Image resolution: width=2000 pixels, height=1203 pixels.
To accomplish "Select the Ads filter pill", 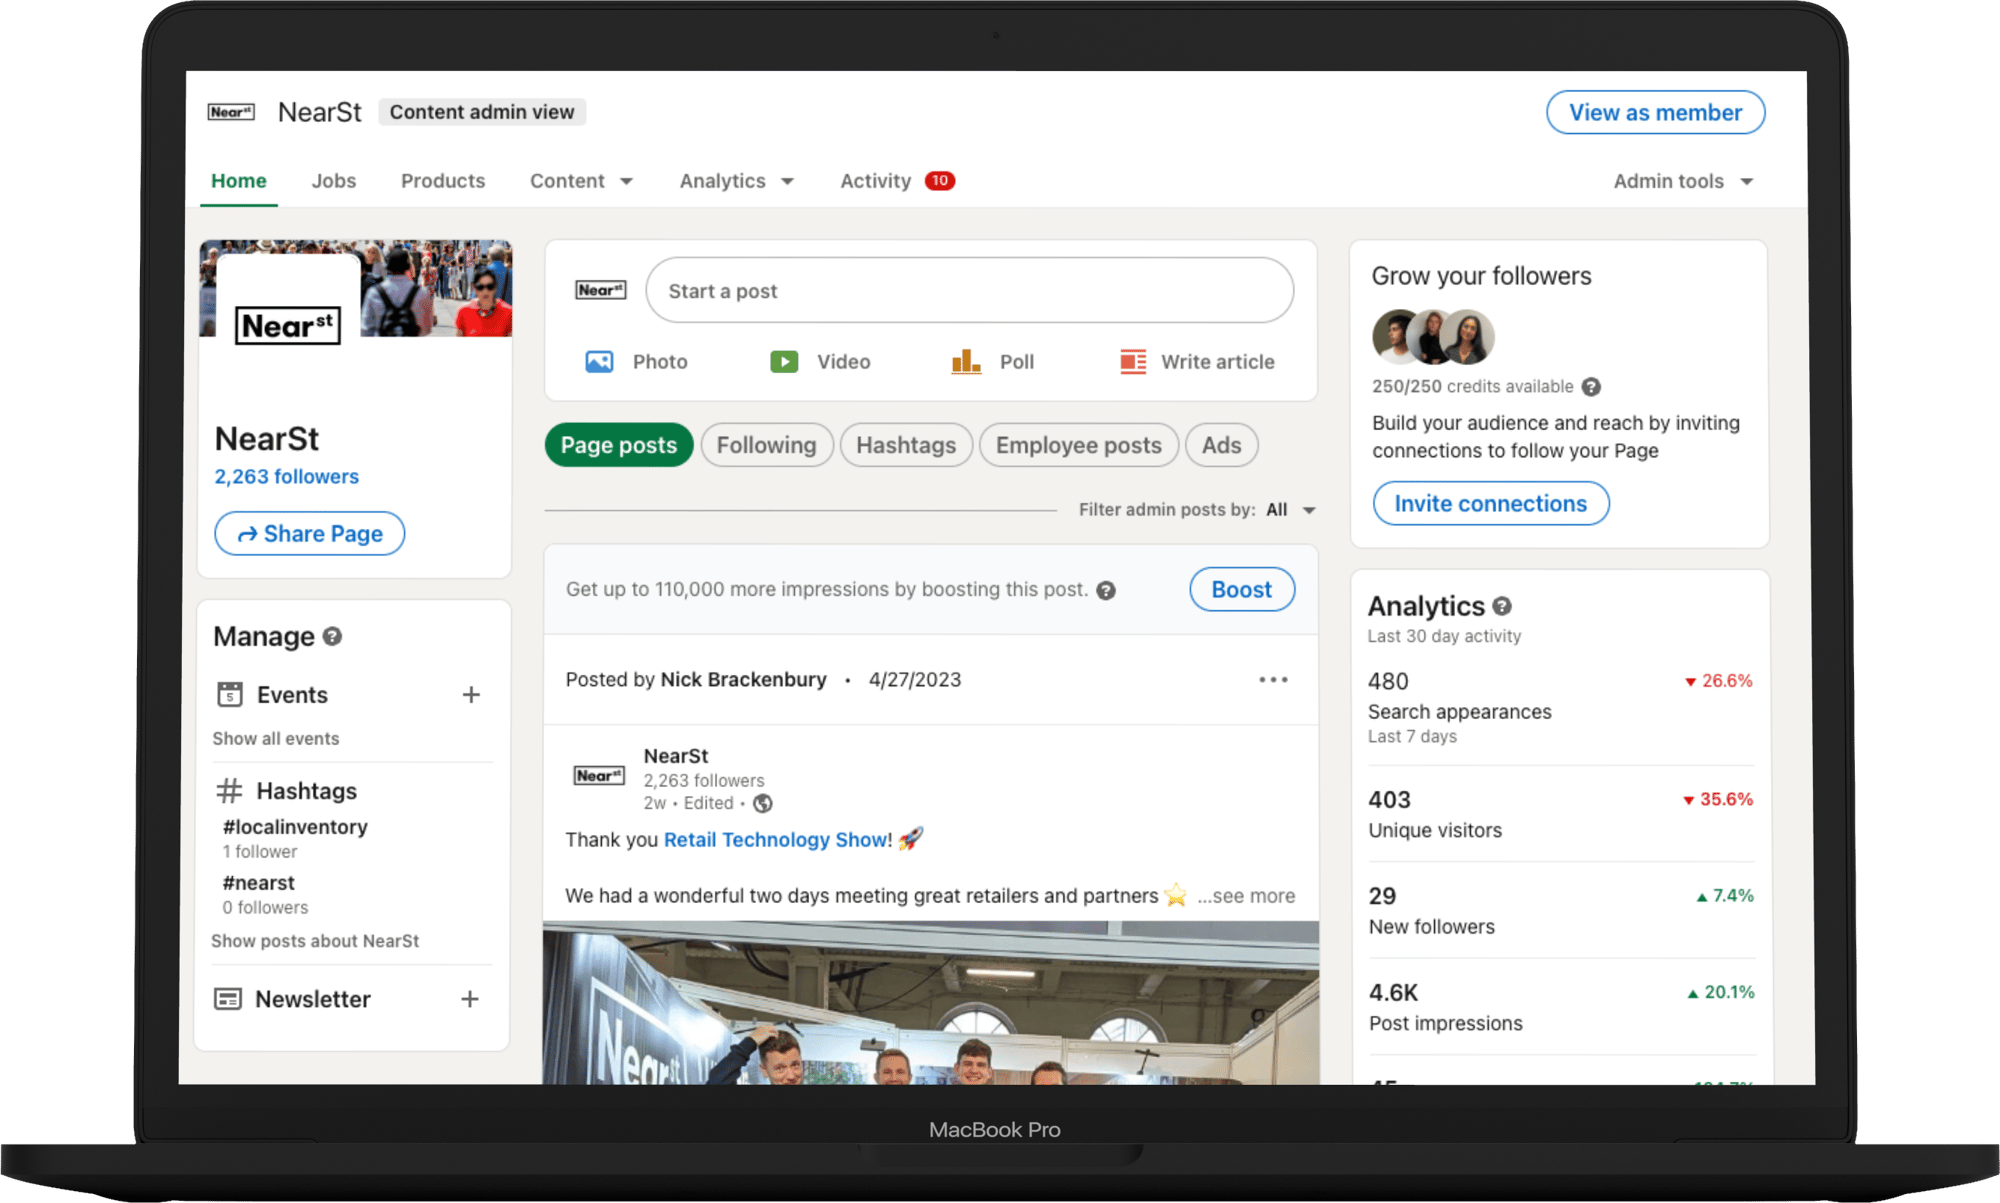I will pos(1222,445).
